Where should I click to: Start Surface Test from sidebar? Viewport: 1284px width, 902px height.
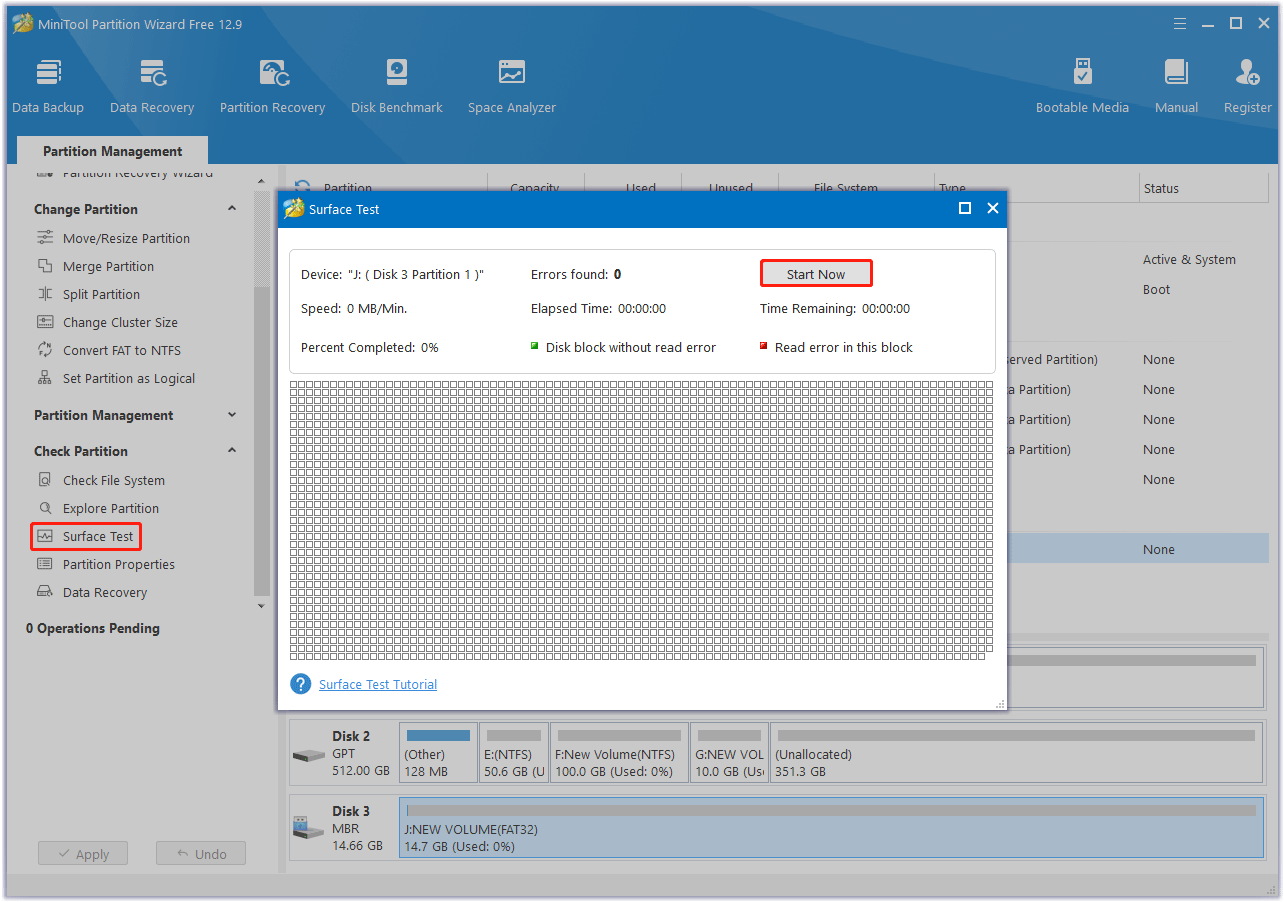pos(86,536)
